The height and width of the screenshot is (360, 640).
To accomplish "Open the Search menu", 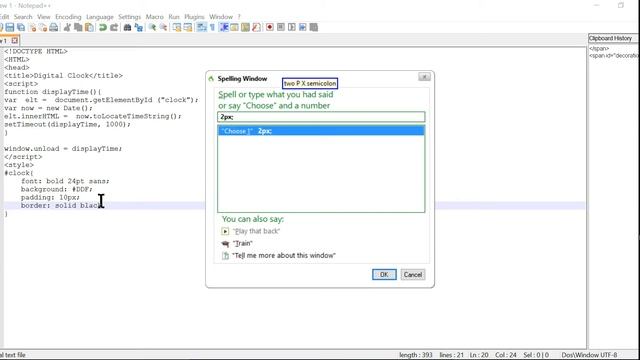I will (x=23, y=17).
